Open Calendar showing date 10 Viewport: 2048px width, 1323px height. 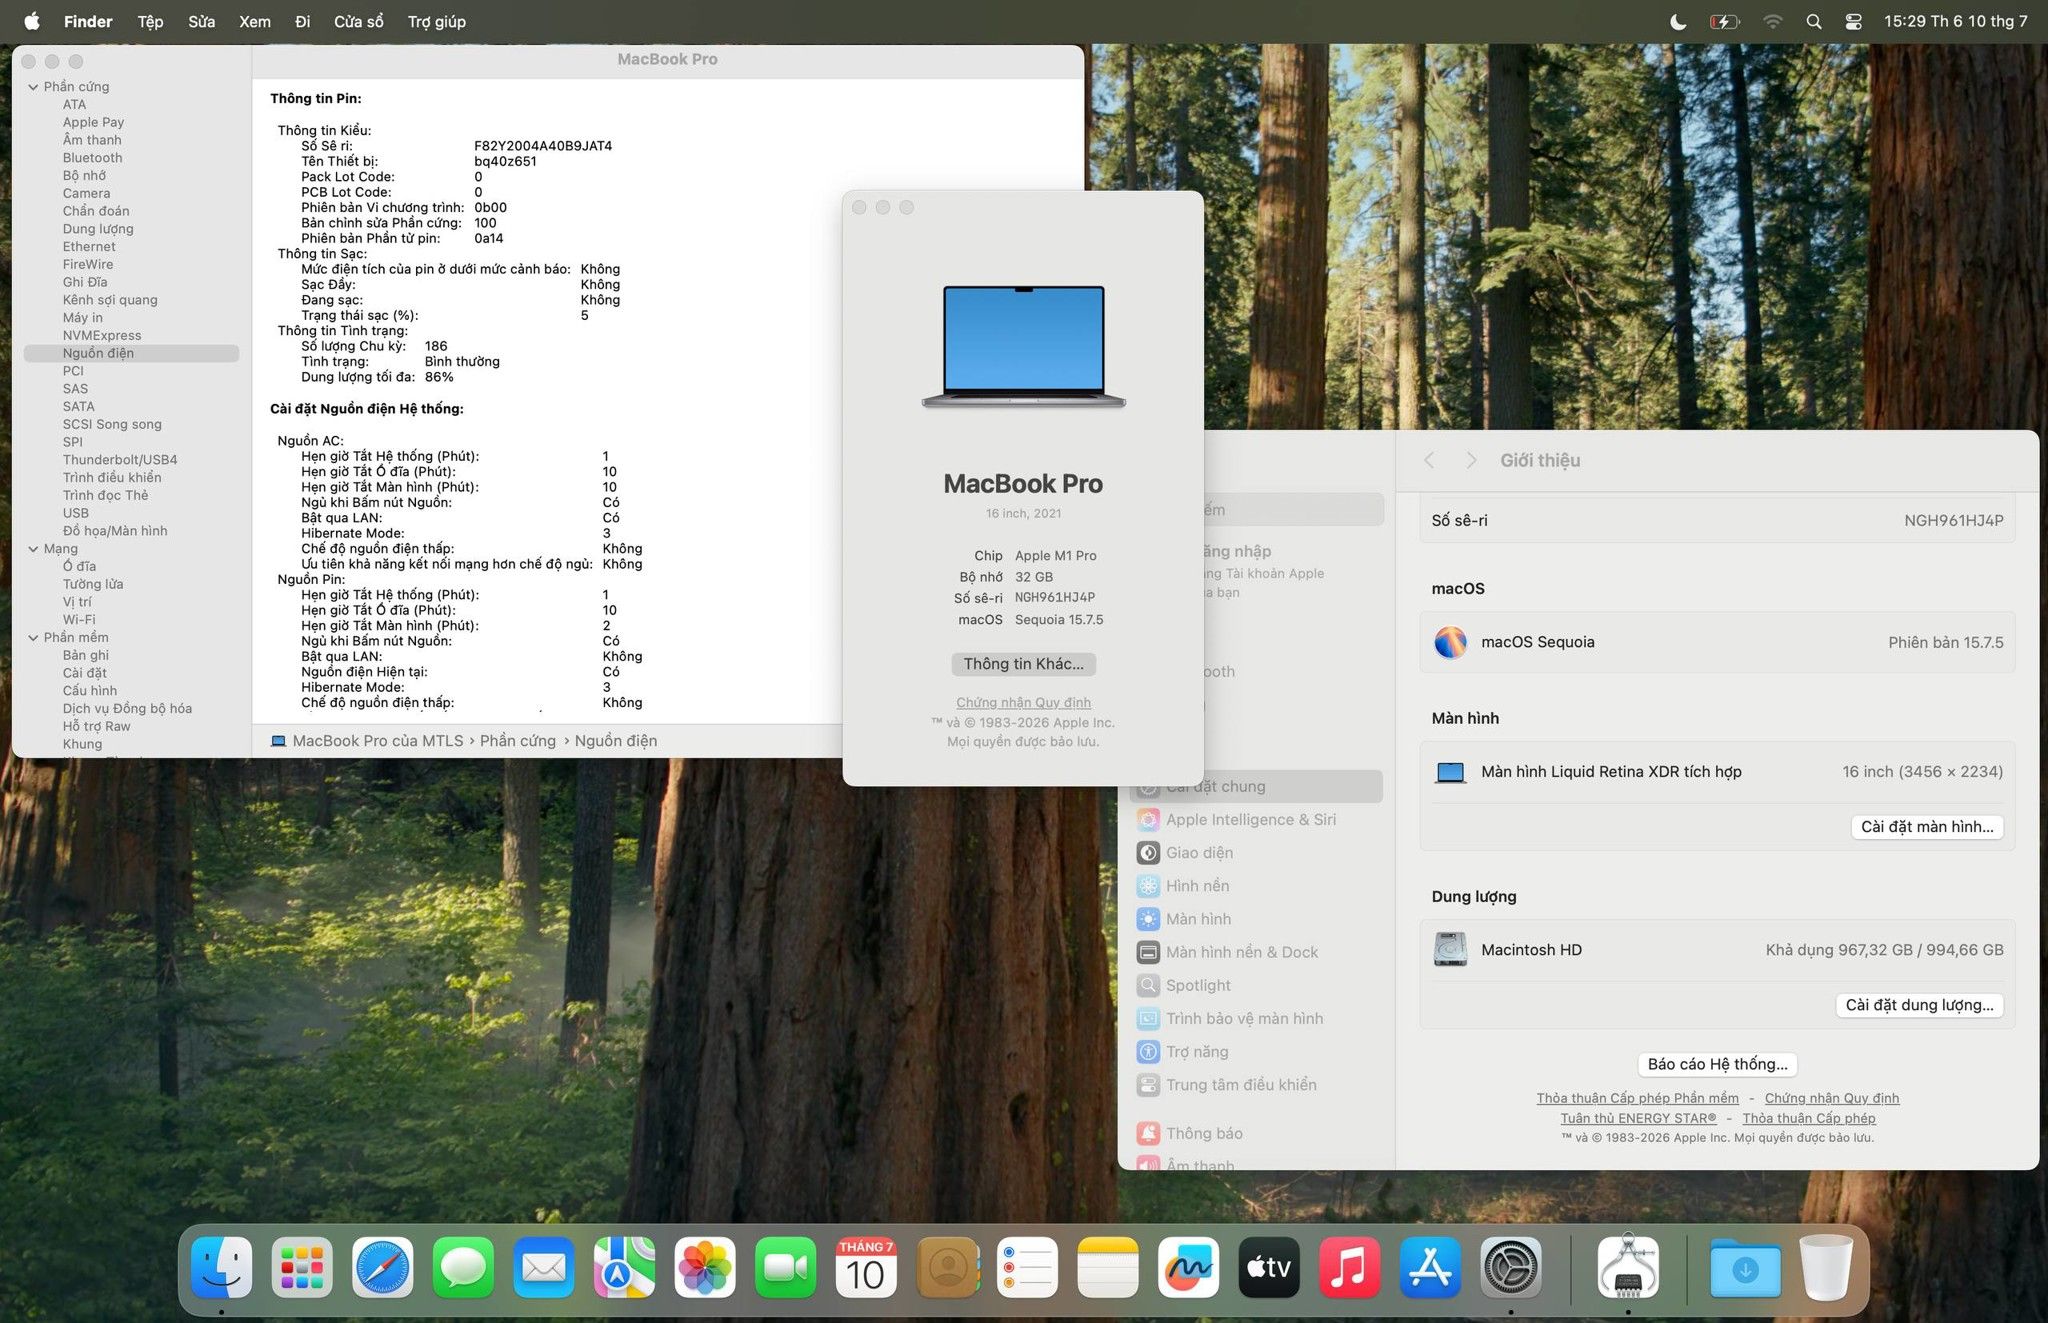[866, 1267]
